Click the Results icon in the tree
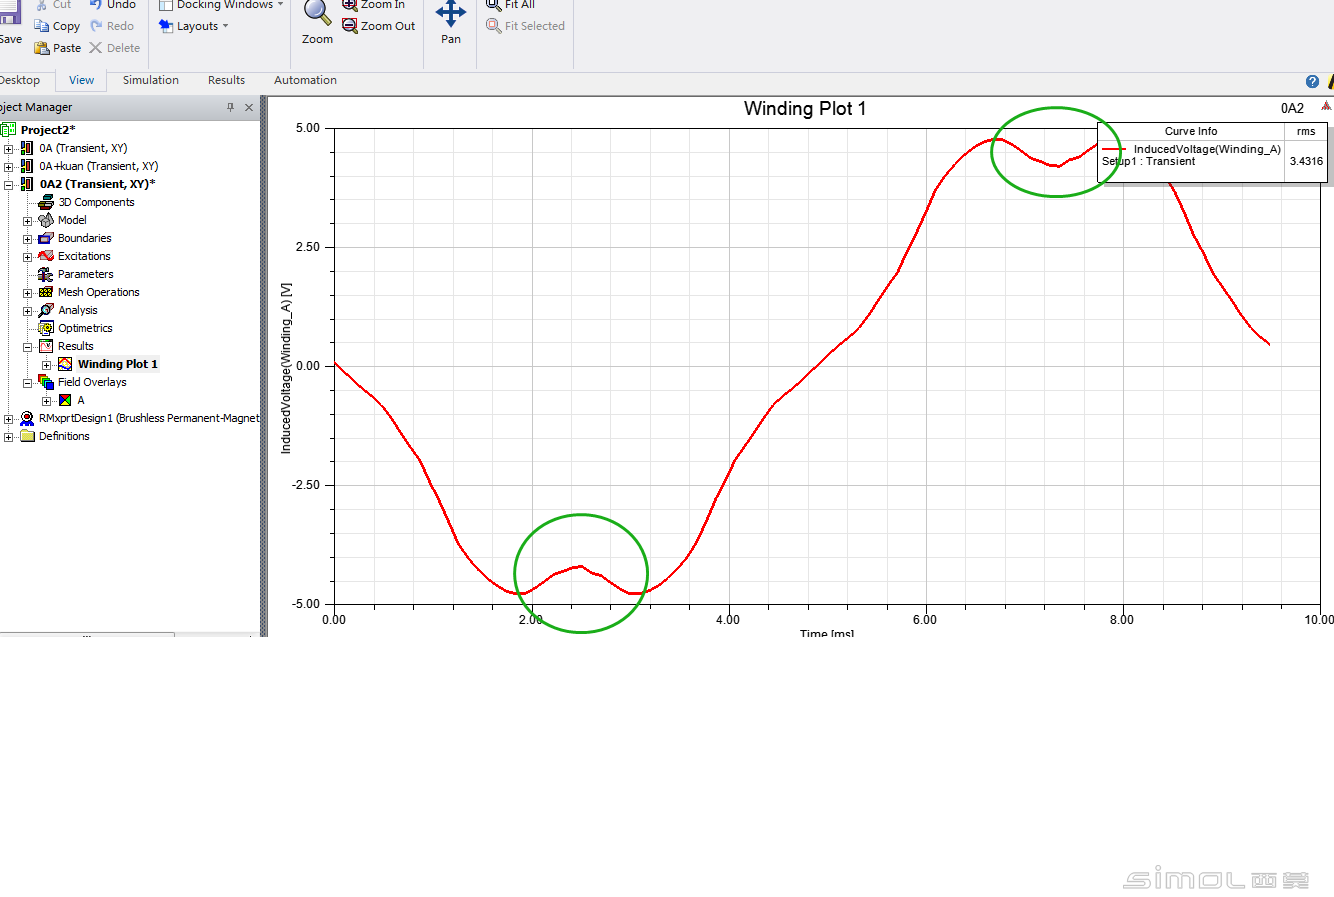1334x897 pixels. pos(46,346)
